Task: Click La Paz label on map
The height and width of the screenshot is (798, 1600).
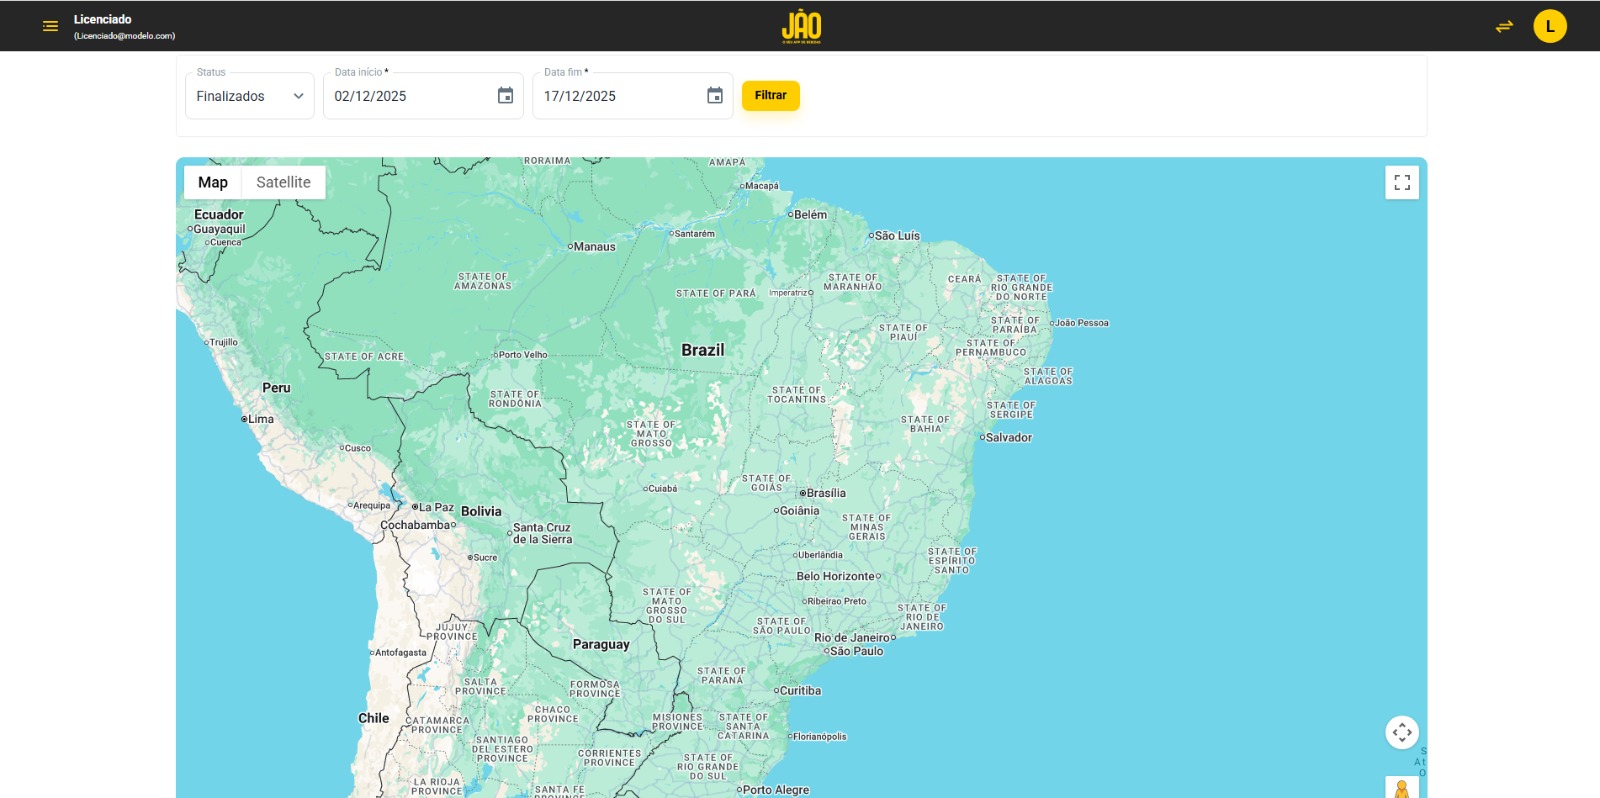Action: pyautogui.click(x=436, y=507)
